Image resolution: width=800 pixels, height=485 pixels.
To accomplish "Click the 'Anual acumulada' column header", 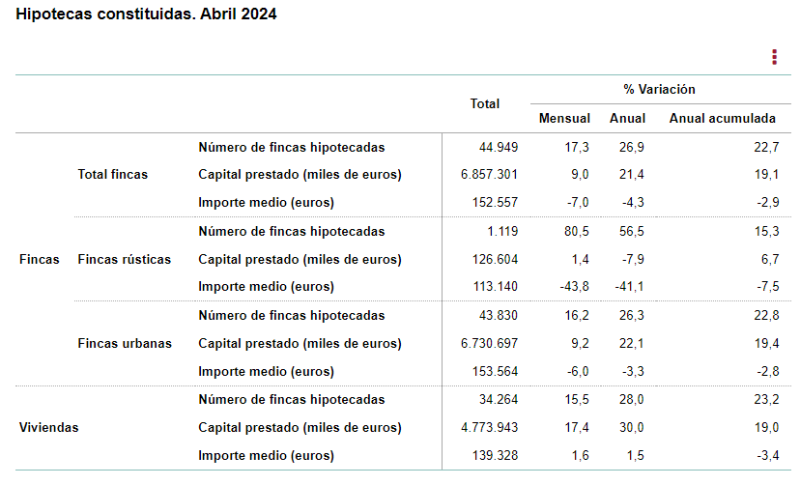I will (722, 118).
